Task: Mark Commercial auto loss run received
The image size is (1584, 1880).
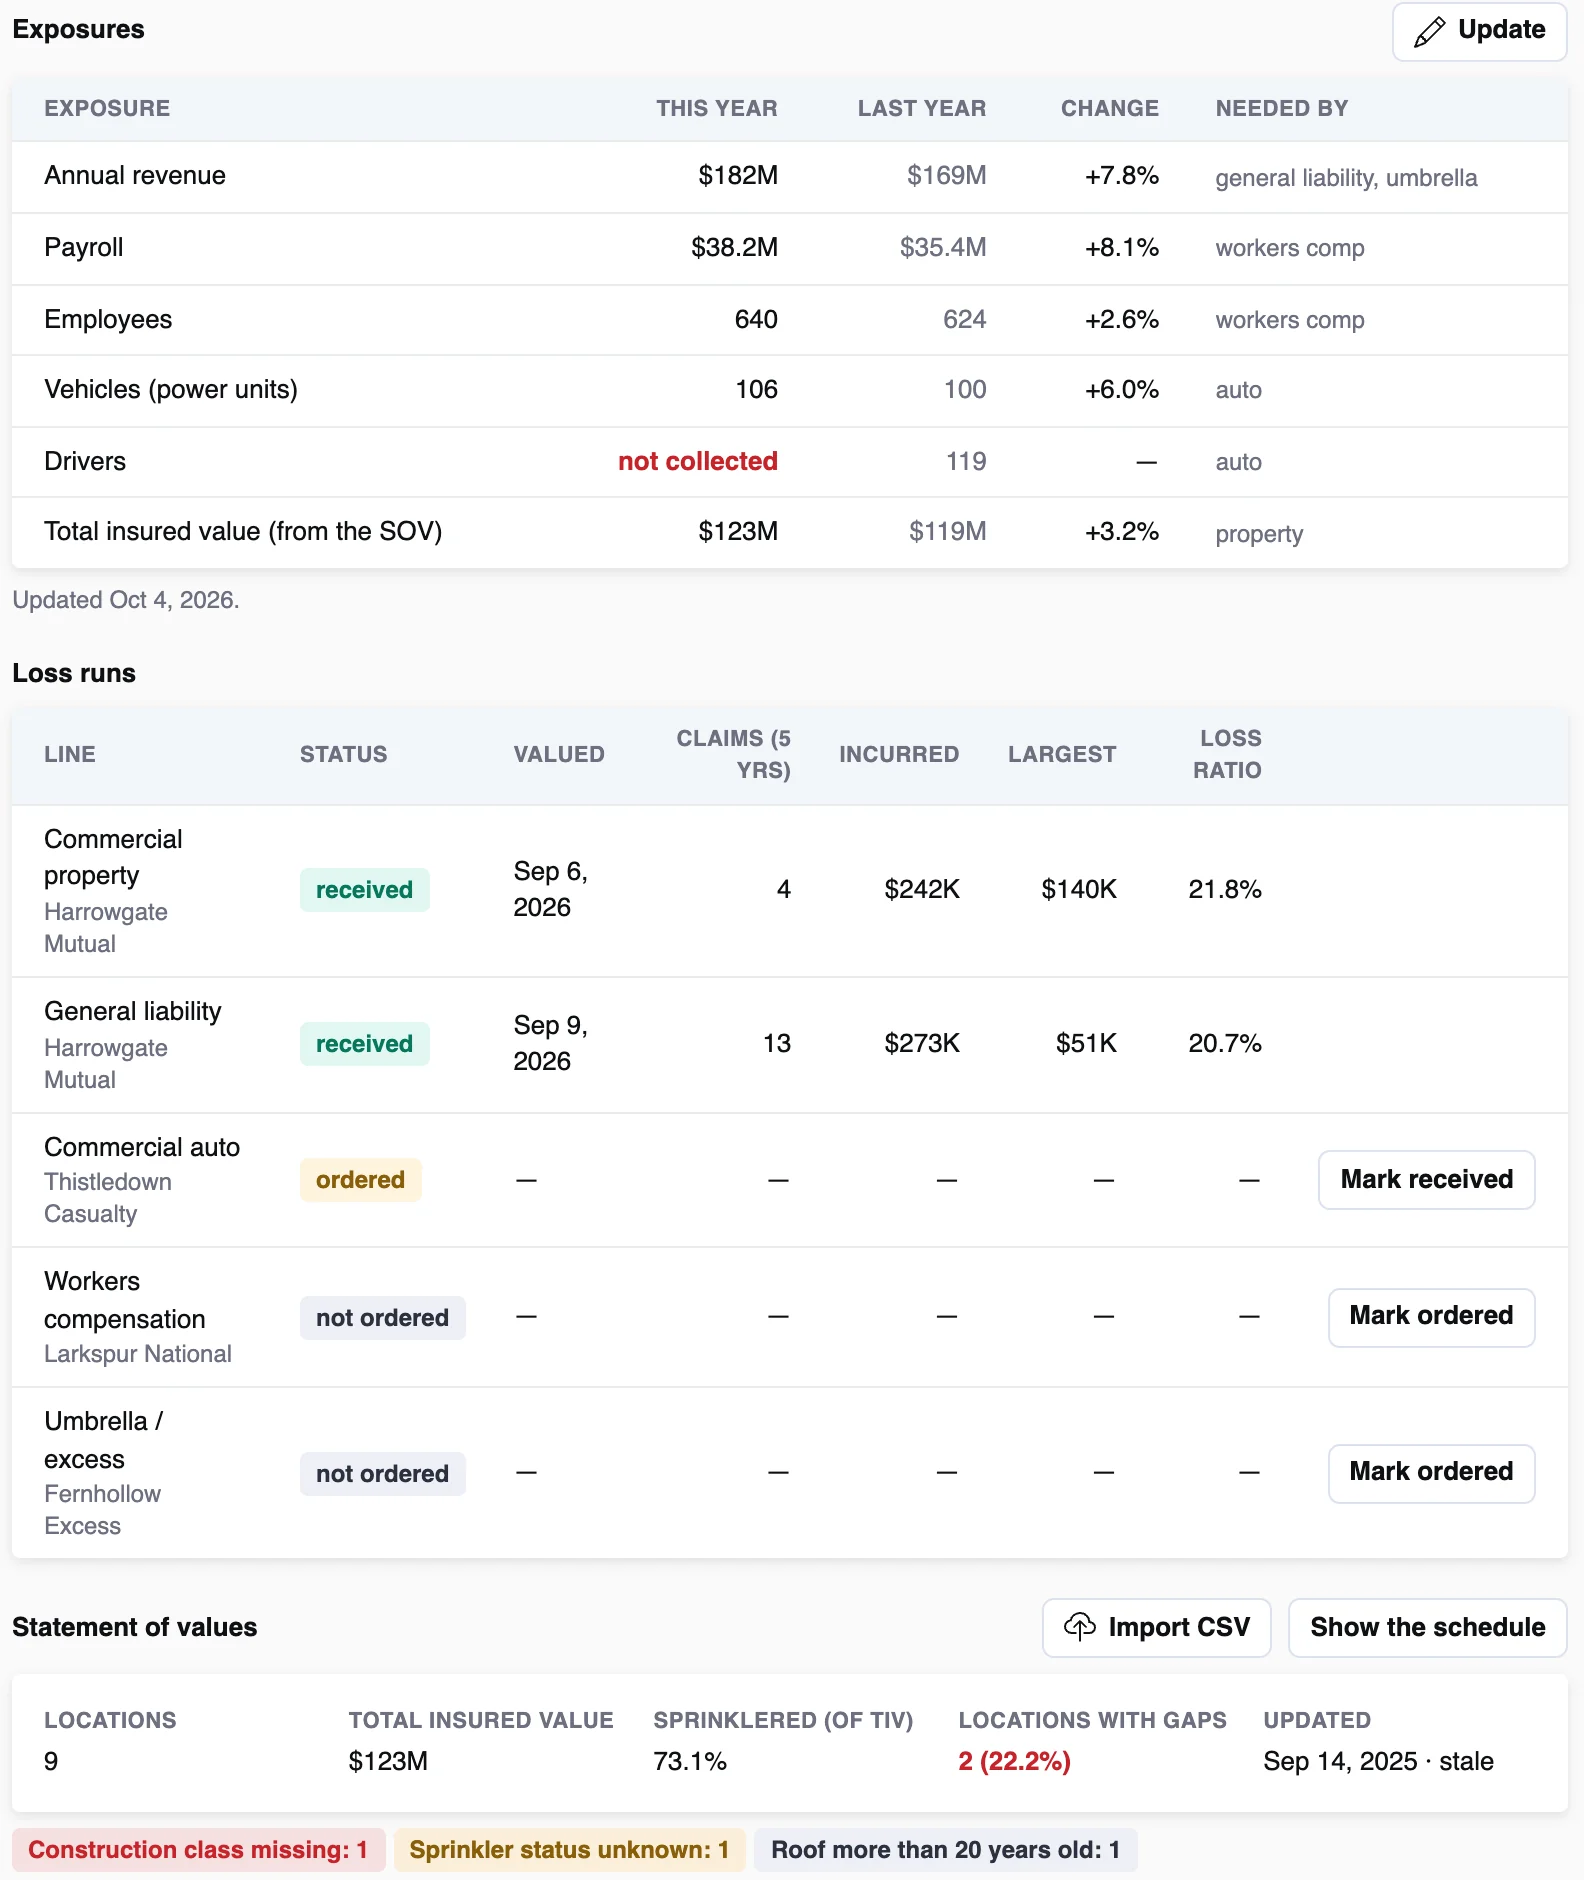Action: (1426, 1180)
